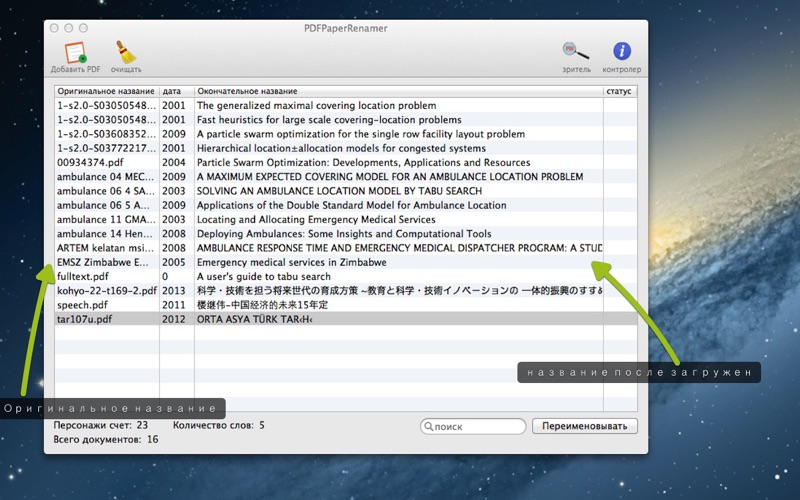Click the Персонажи счет: 23 status label
The height and width of the screenshot is (500, 800).
101,425
